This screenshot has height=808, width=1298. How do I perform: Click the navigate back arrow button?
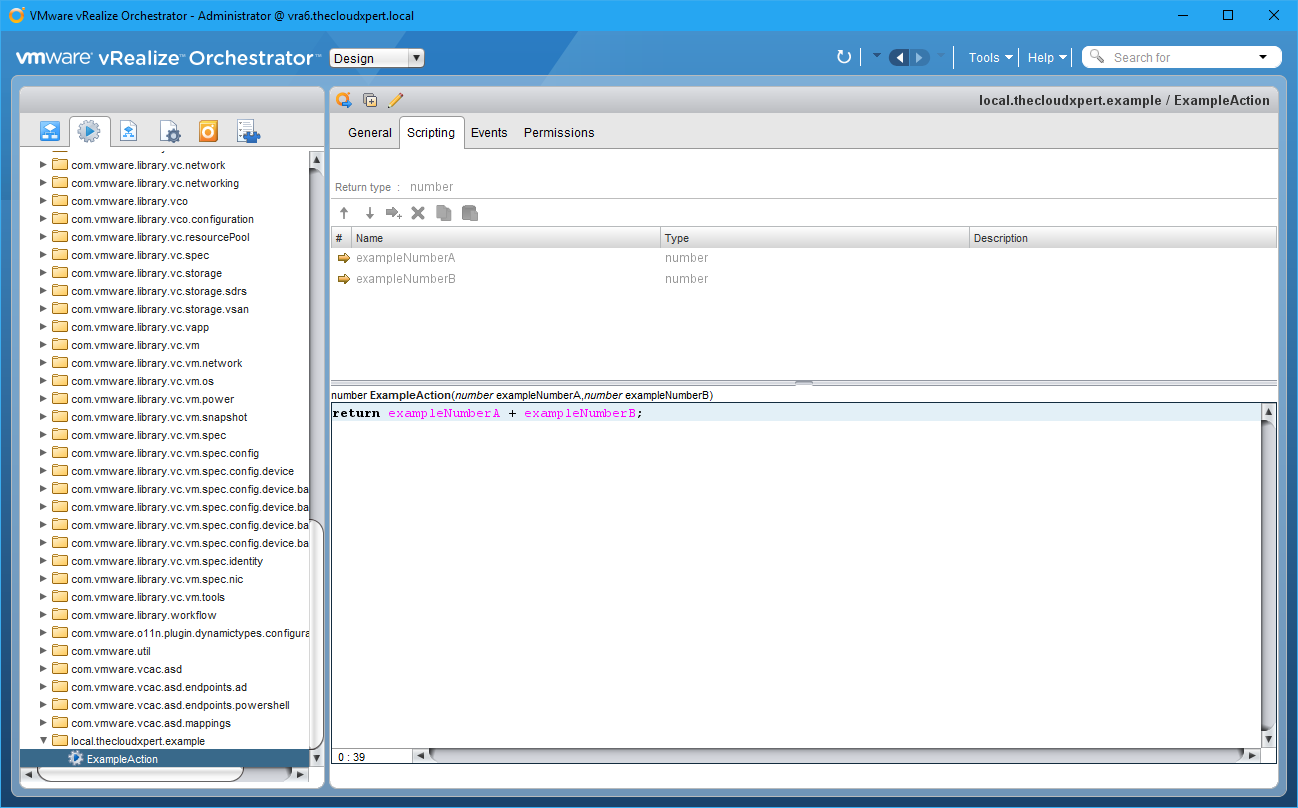point(898,57)
